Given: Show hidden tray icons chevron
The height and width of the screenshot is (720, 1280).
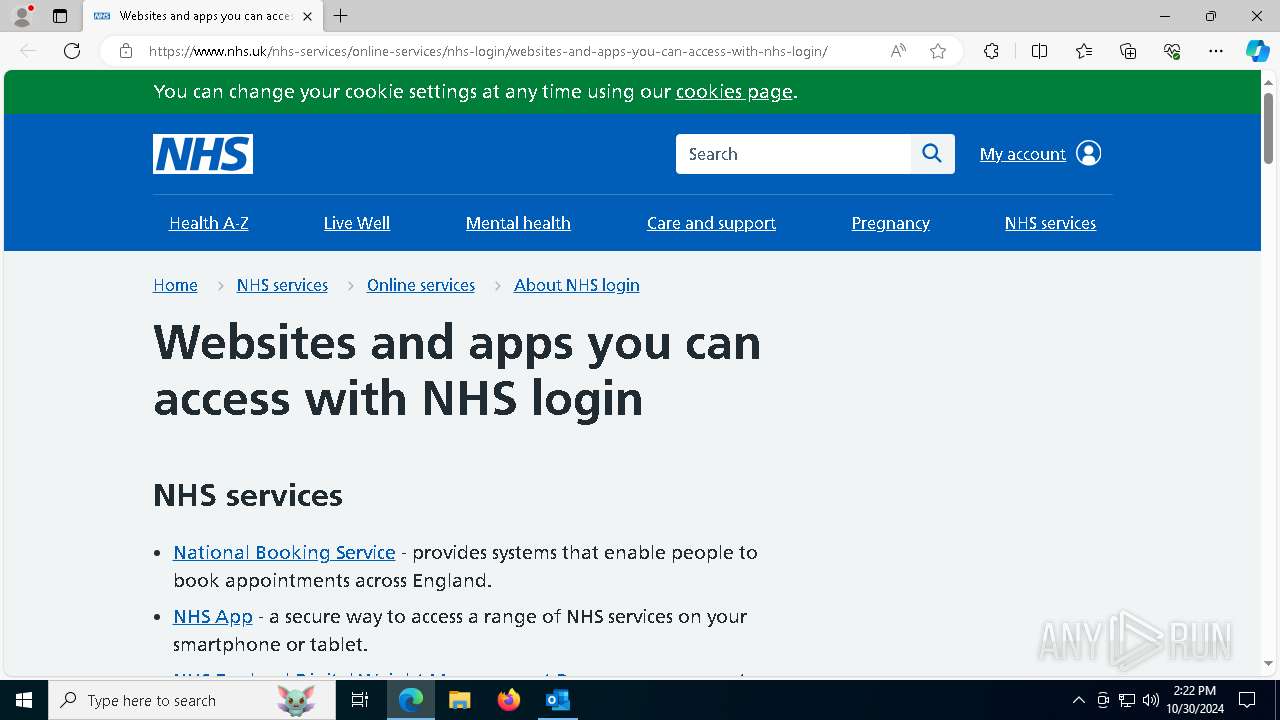Looking at the screenshot, I should click(x=1078, y=700).
